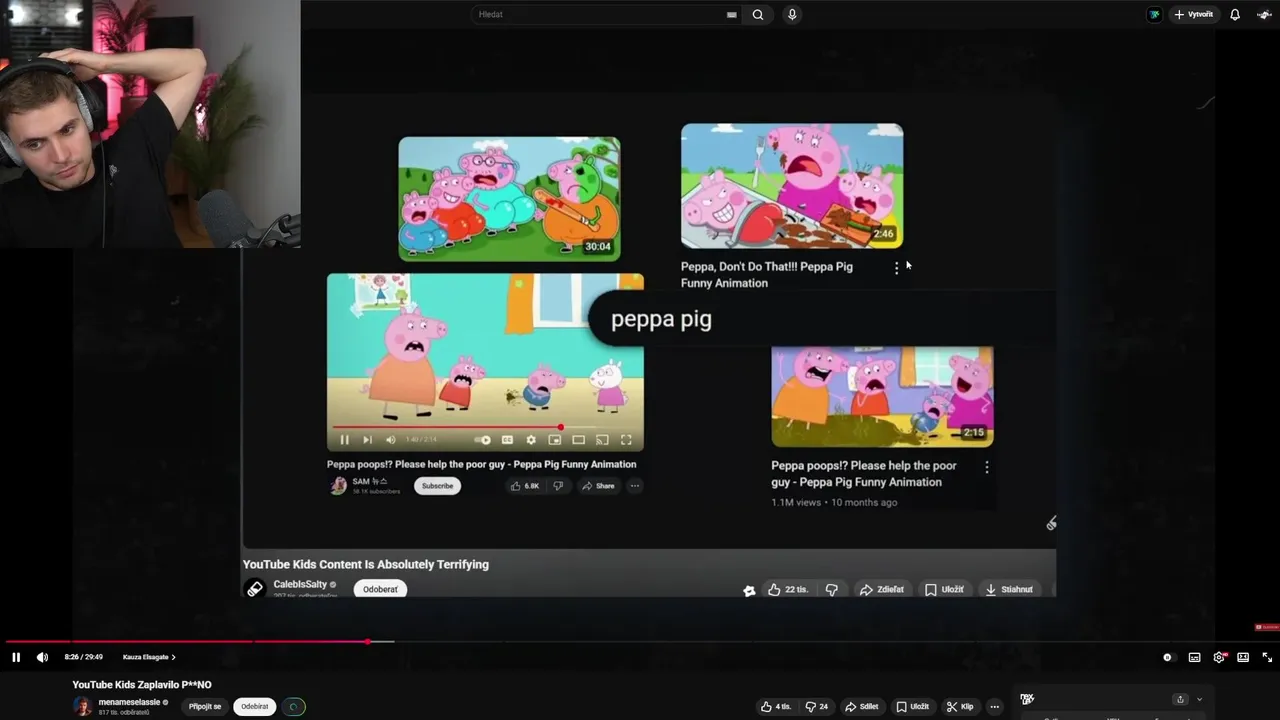
Task: Mute the main player's volume speaker icon
Action: (42, 657)
